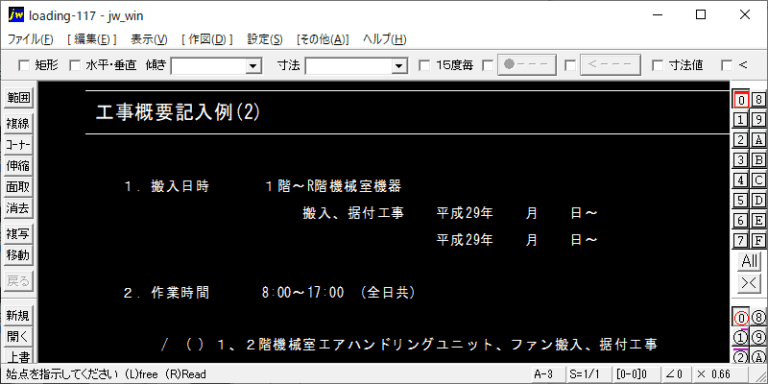
Task: Click the All layers button
Action: (x=749, y=262)
